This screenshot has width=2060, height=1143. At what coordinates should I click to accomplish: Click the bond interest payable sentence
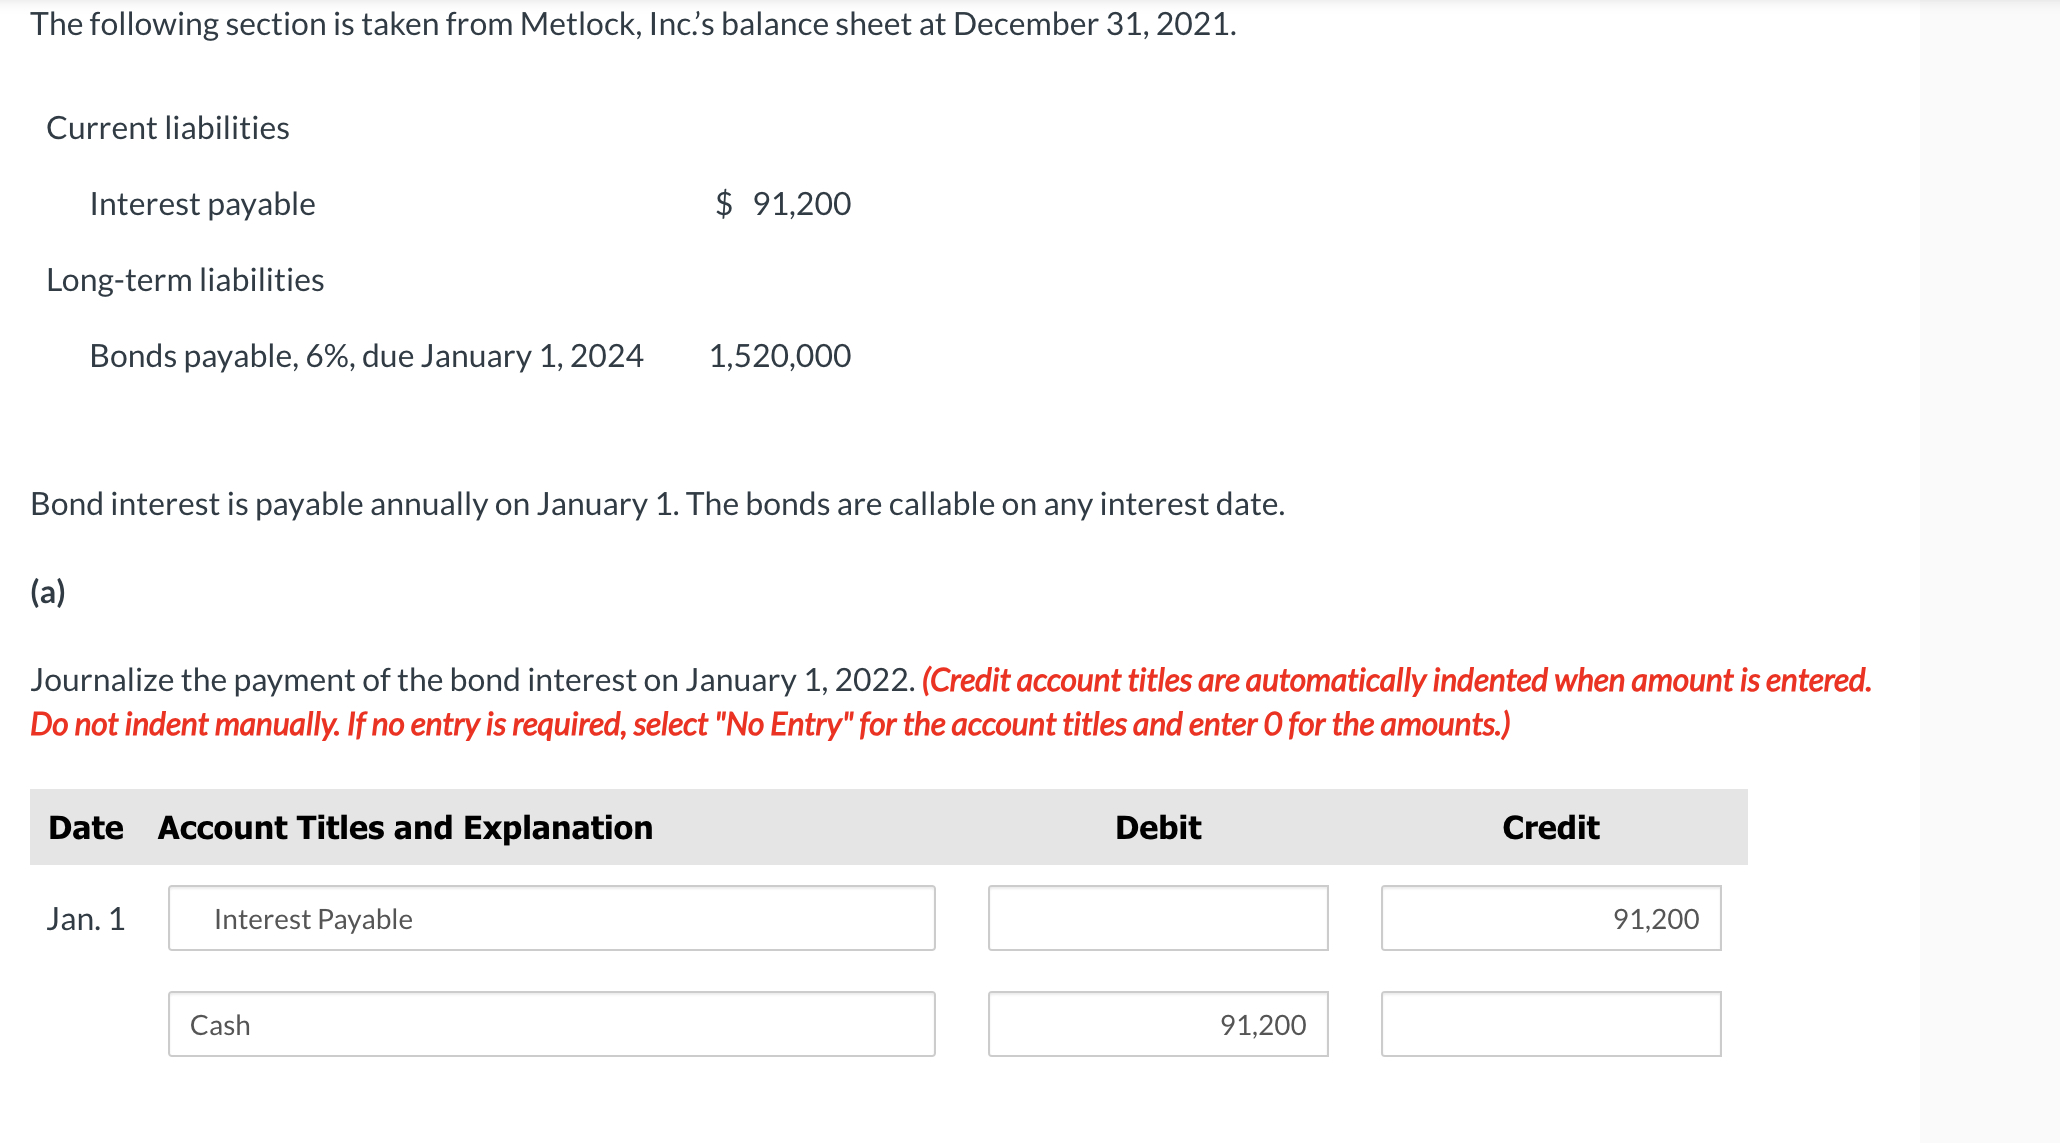click(657, 504)
